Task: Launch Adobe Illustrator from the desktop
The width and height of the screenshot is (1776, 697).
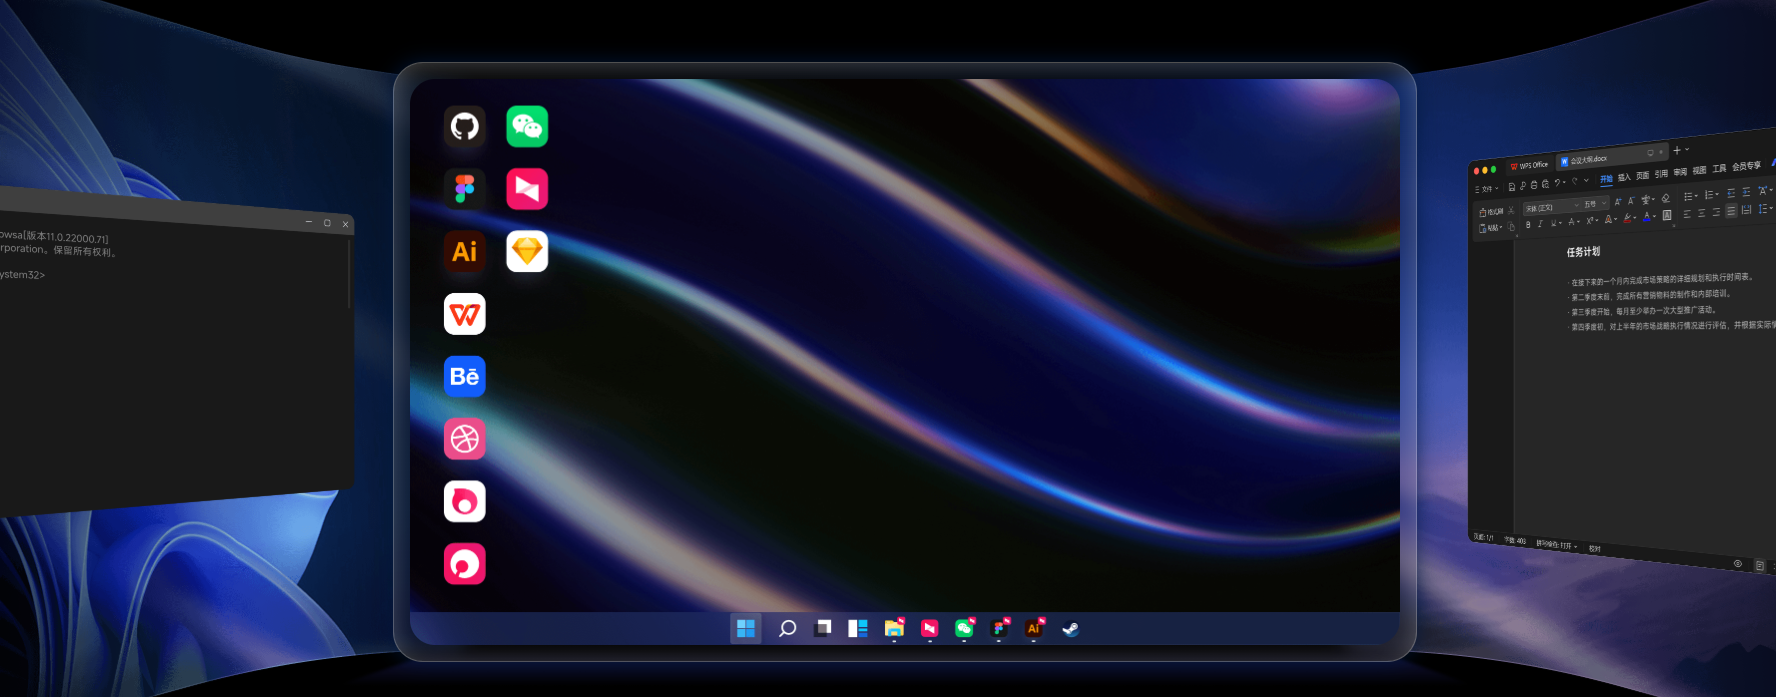Action: 464,251
